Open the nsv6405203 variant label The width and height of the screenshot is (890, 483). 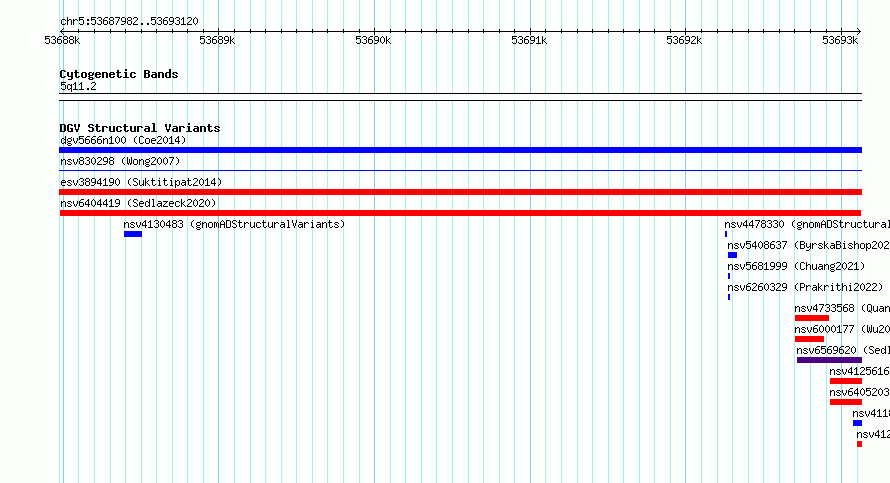[x=859, y=392]
